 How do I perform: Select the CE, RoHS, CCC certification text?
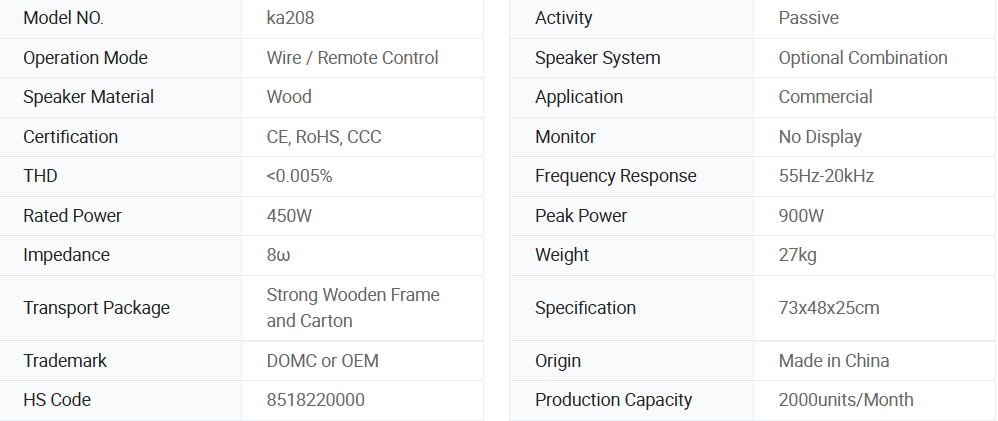(x=323, y=137)
